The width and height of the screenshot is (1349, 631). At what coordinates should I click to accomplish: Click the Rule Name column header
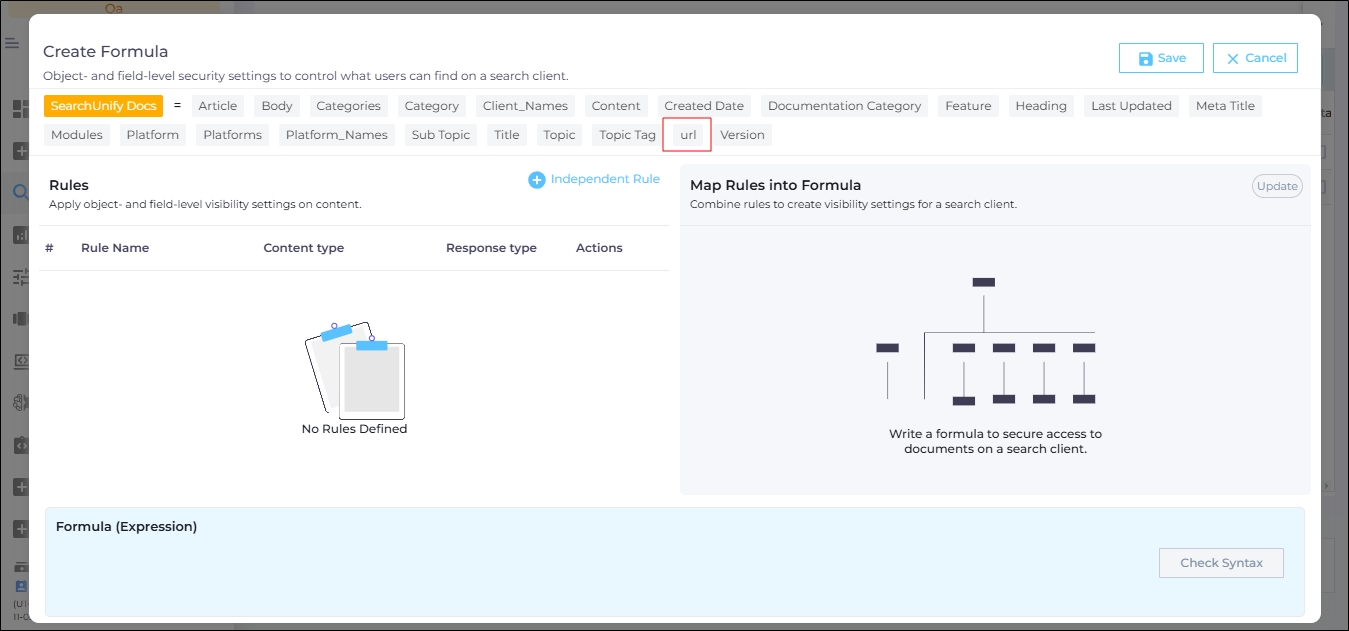point(115,248)
